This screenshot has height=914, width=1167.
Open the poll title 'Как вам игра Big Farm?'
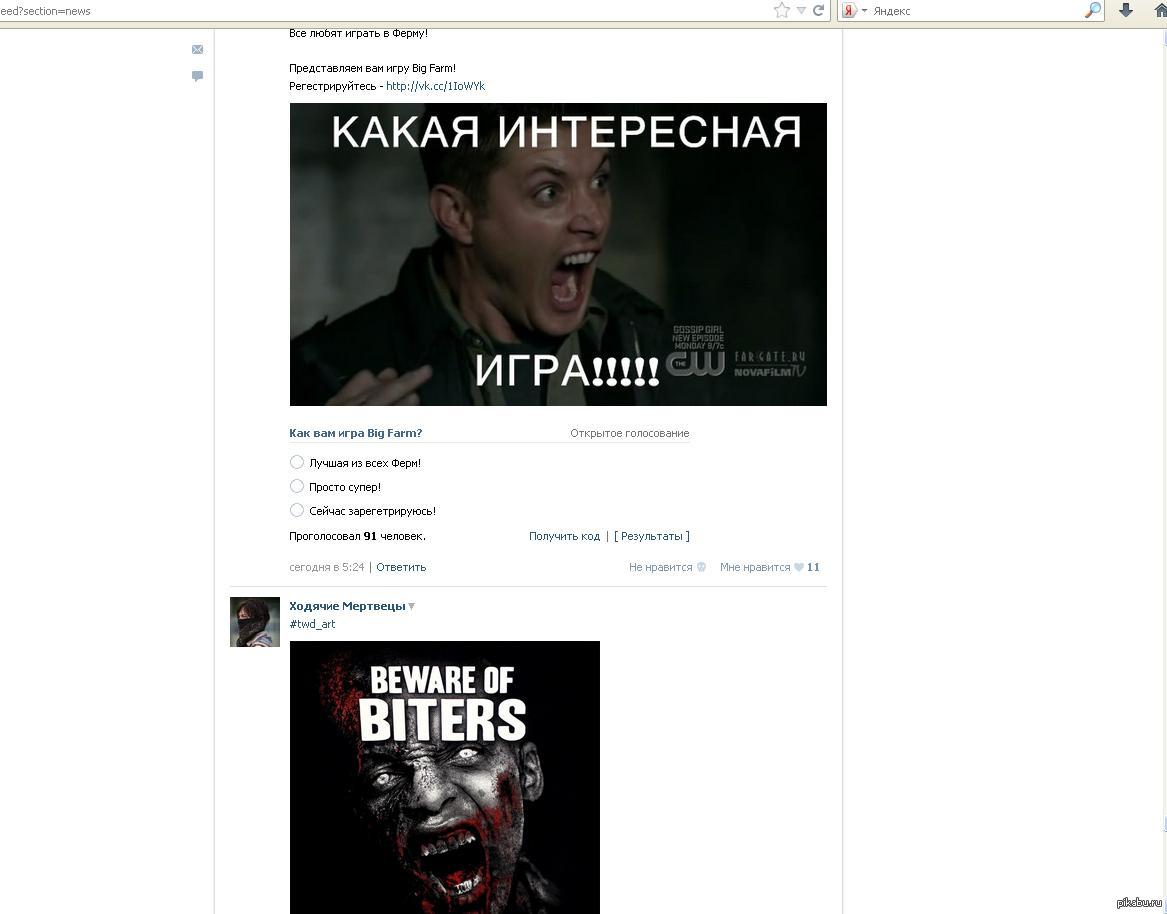[x=356, y=433]
